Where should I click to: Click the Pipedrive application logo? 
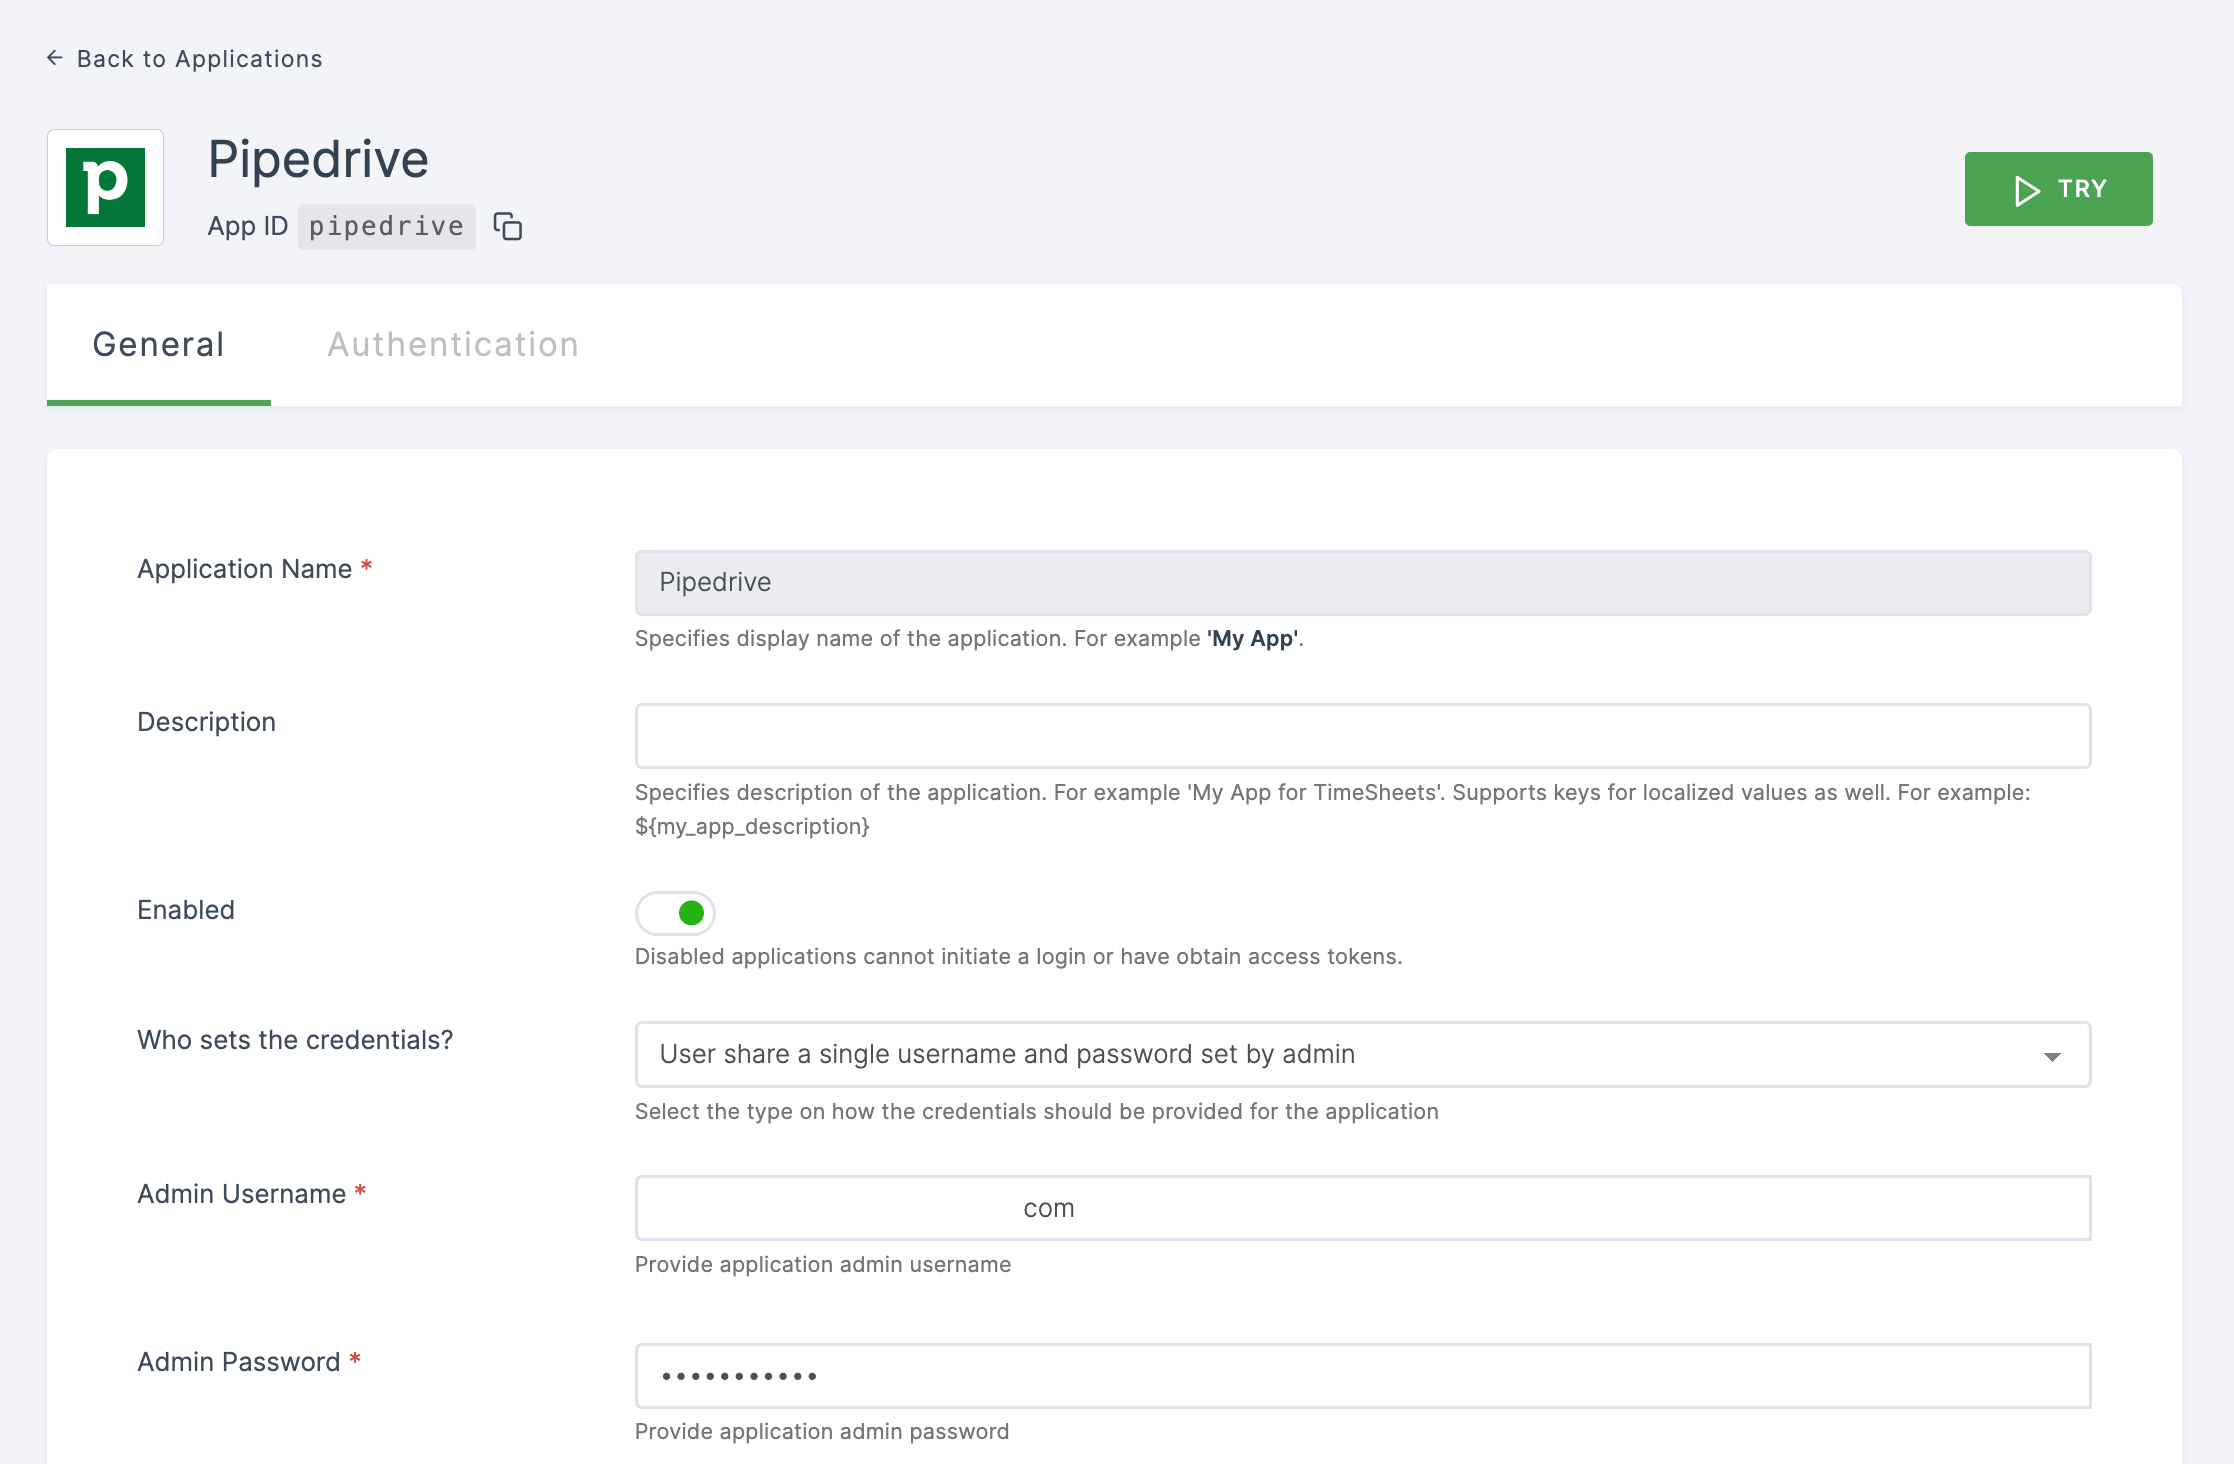(105, 187)
